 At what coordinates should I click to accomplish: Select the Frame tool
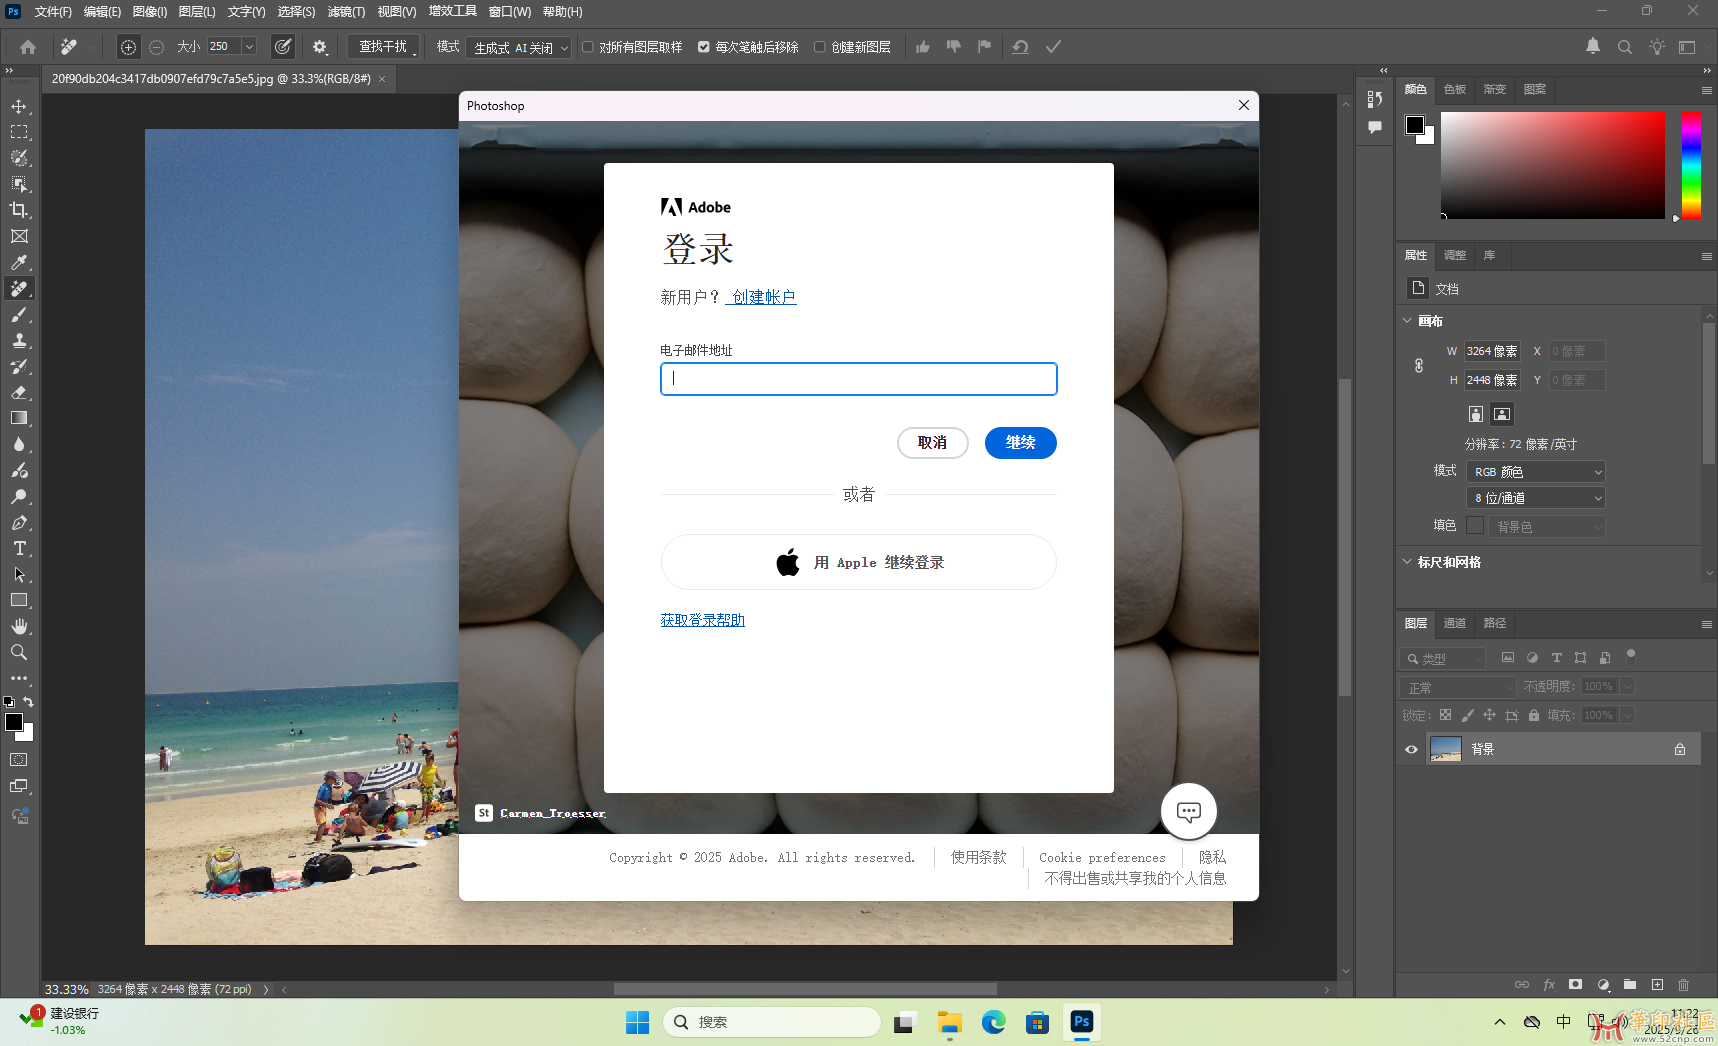pyautogui.click(x=19, y=236)
